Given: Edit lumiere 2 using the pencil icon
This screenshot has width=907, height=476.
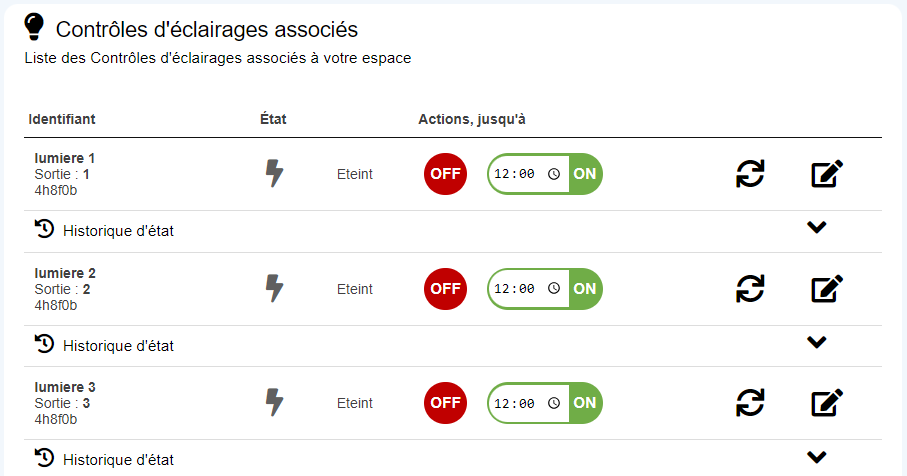Looking at the screenshot, I should pyautogui.click(x=827, y=289).
